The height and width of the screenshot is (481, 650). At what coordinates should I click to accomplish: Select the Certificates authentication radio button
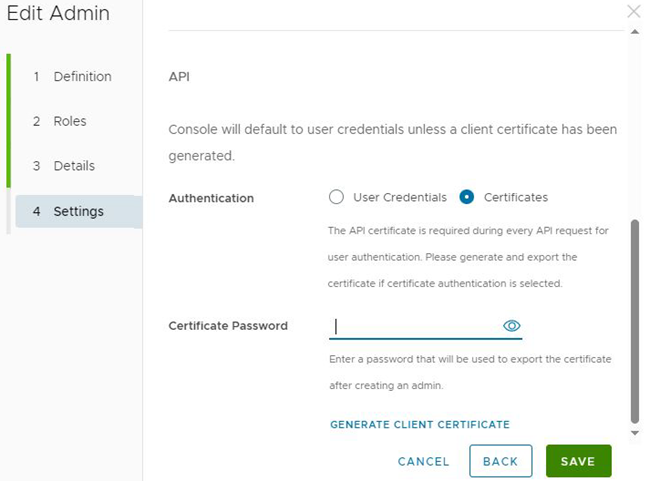click(466, 197)
